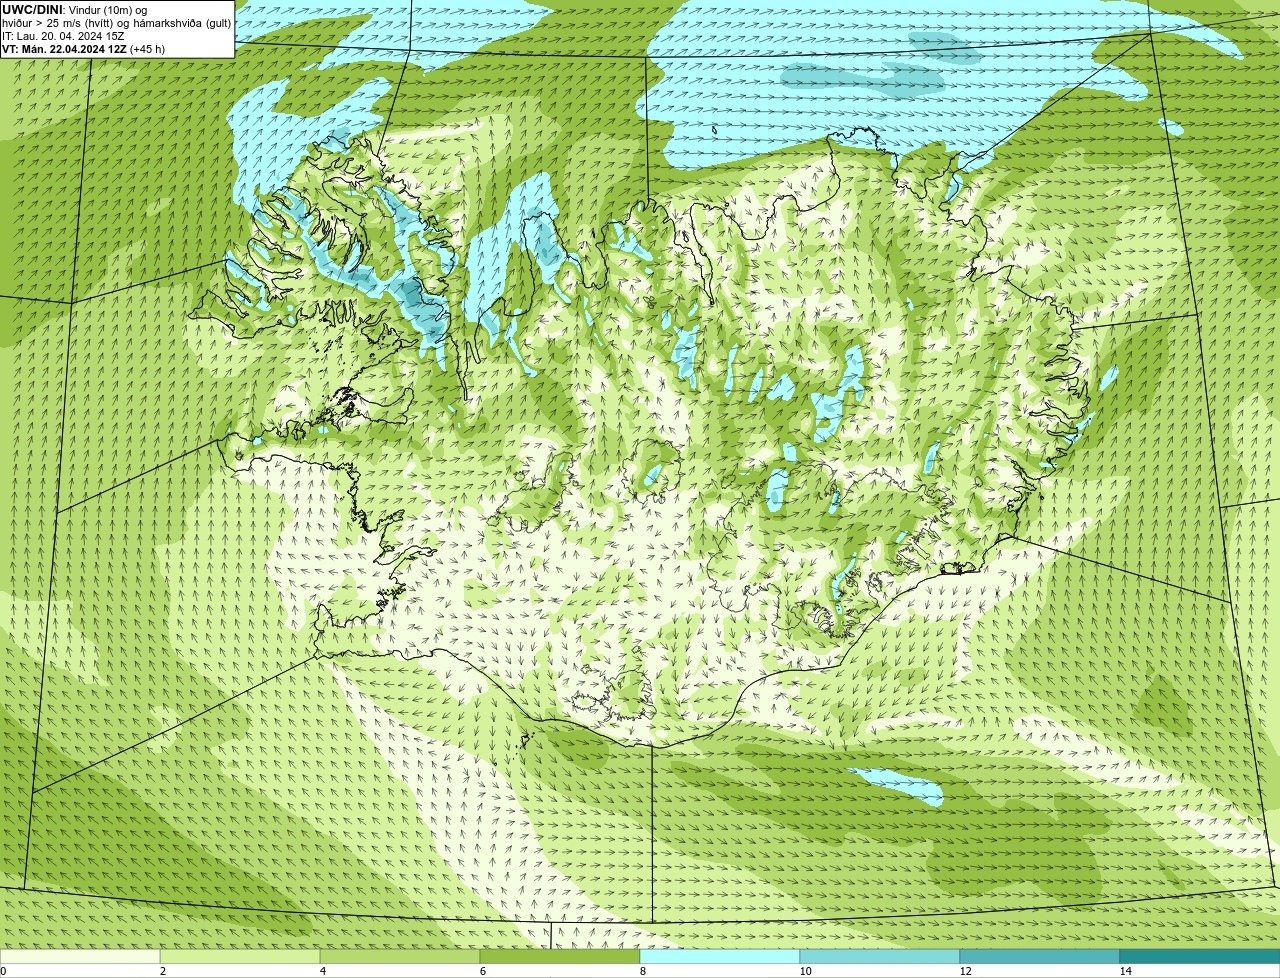
Task: Click the 2–4 m/s light green legend swatch
Action: click(240, 956)
